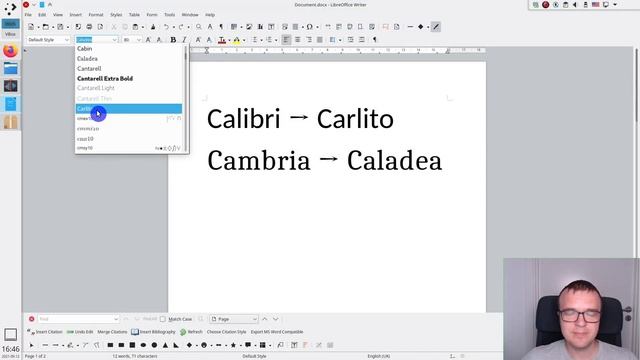This screenshot has height=360, width=640.
Task: Select Cantarell Light font
Action: [x=129, y=88]
